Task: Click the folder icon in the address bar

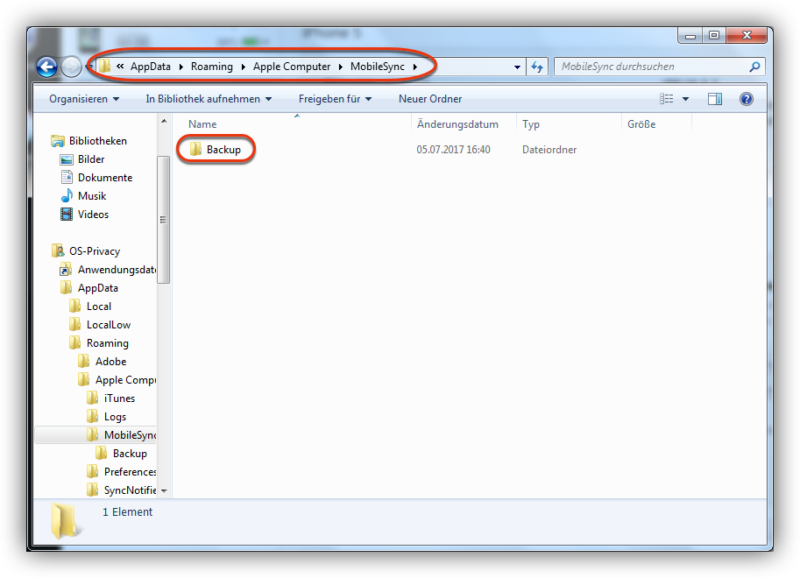Action: (x=104, y=66)
